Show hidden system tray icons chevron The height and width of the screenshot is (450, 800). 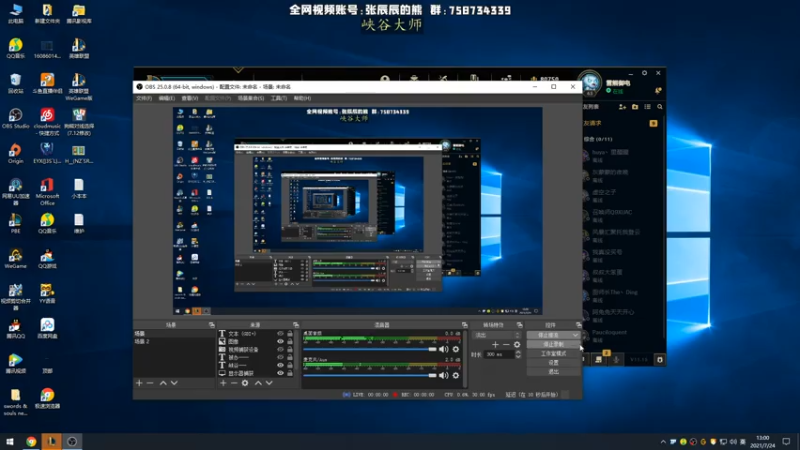tap(663, 442)
